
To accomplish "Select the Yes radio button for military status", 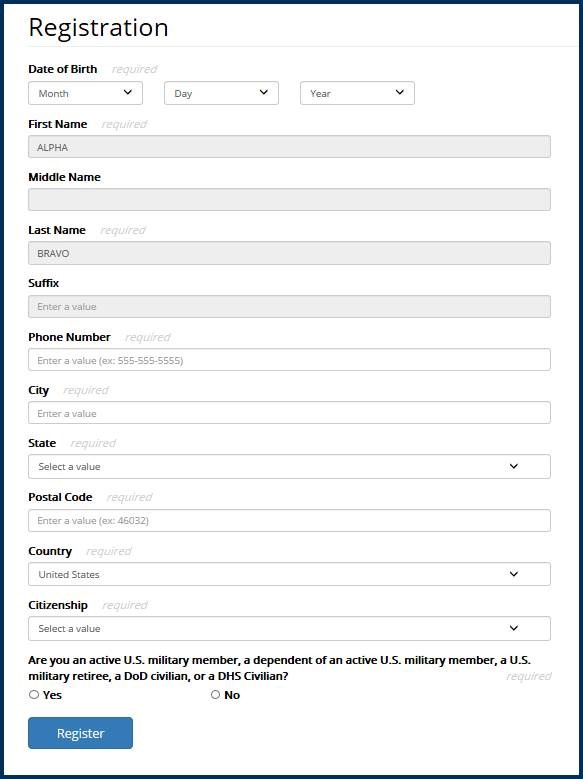I will coord(34,695).
